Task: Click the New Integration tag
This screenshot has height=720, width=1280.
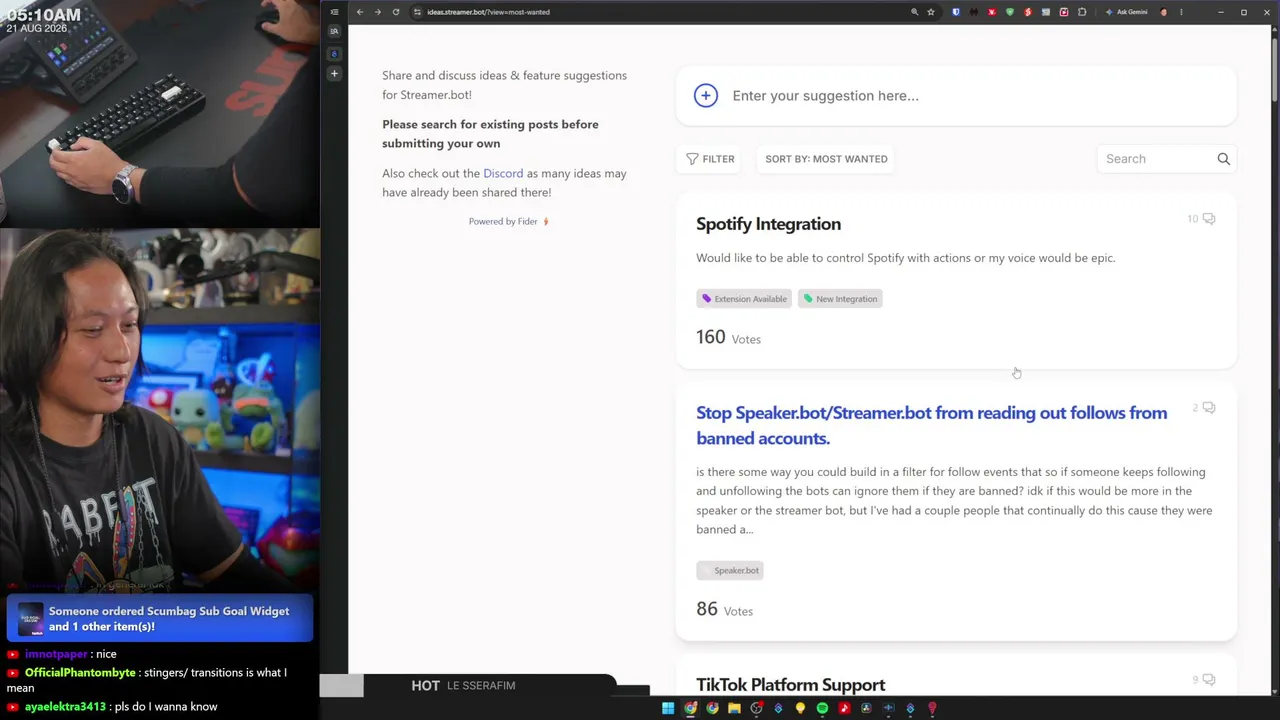Action: pyautogui.click(x=840, y=299)
